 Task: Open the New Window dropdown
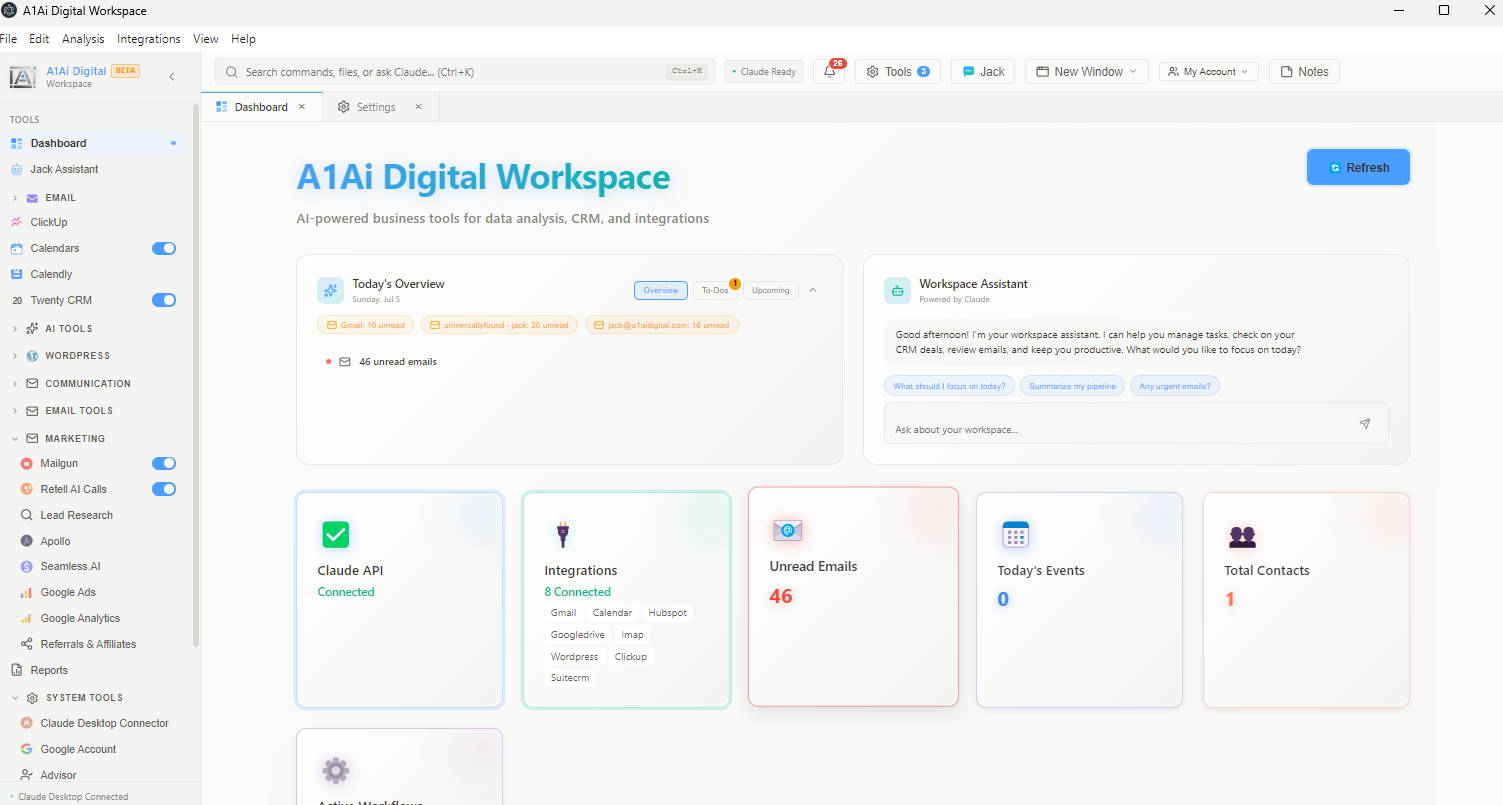[1086, 72]
